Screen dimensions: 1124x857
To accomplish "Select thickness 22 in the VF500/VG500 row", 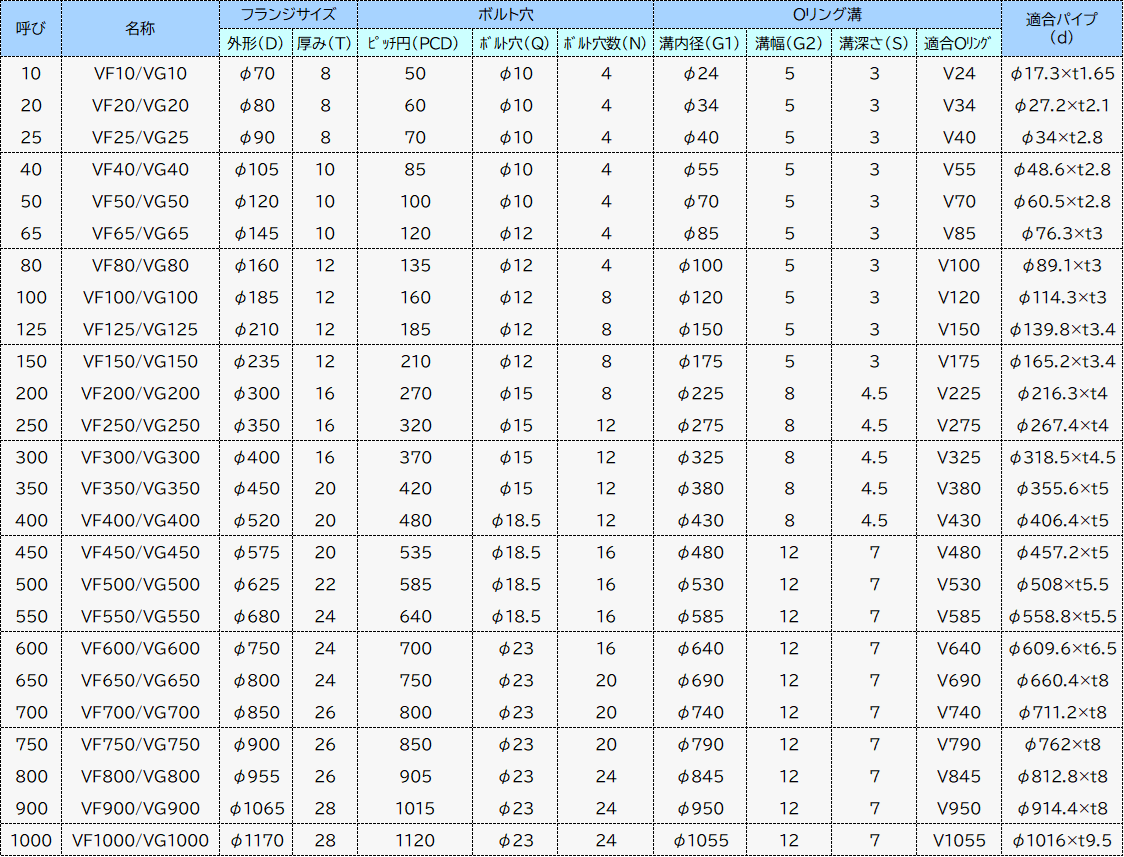I will 325,585.
